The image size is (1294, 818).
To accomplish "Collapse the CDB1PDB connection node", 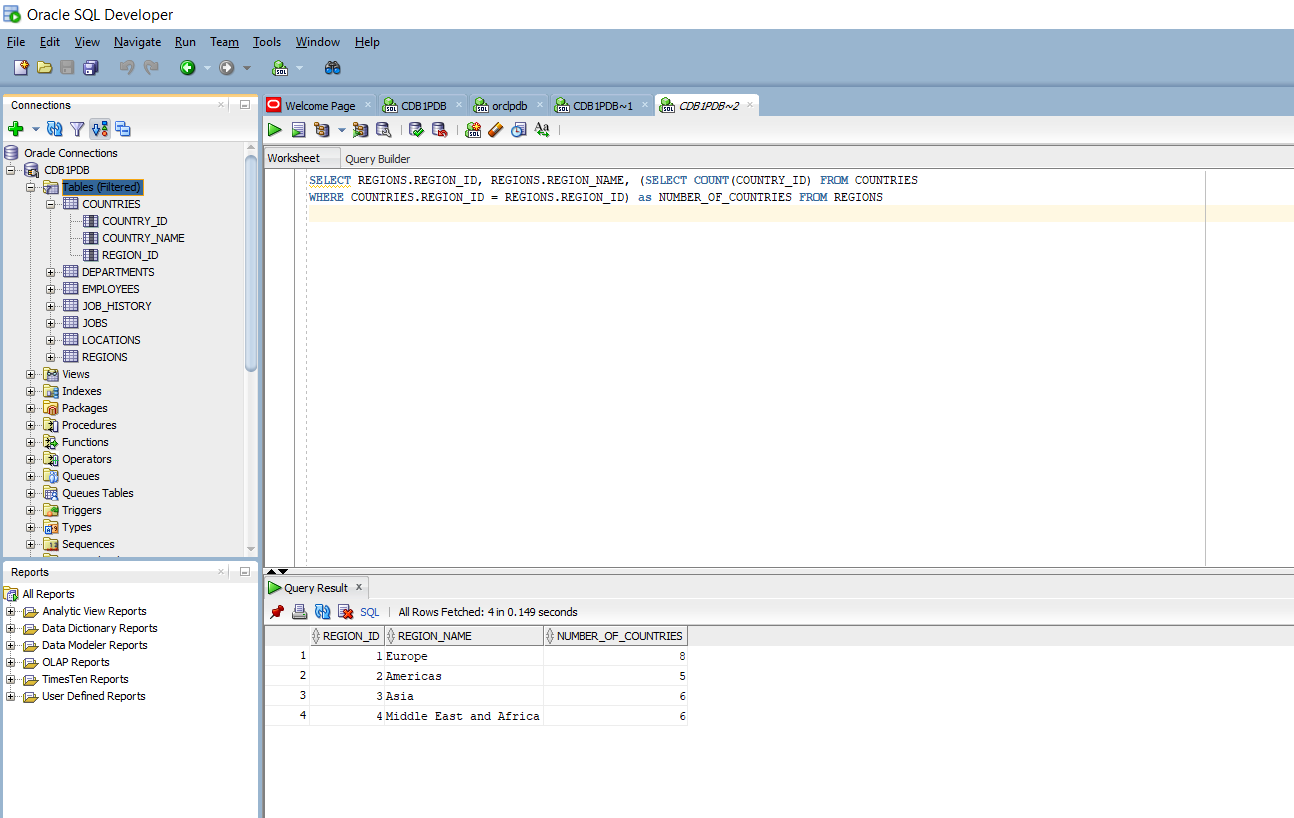I will 11,170.
